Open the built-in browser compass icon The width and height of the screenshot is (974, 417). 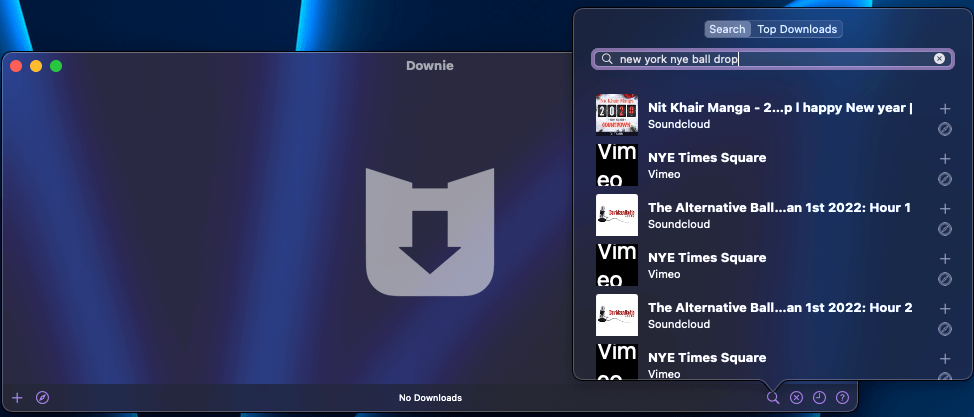[x=42, y=398]
